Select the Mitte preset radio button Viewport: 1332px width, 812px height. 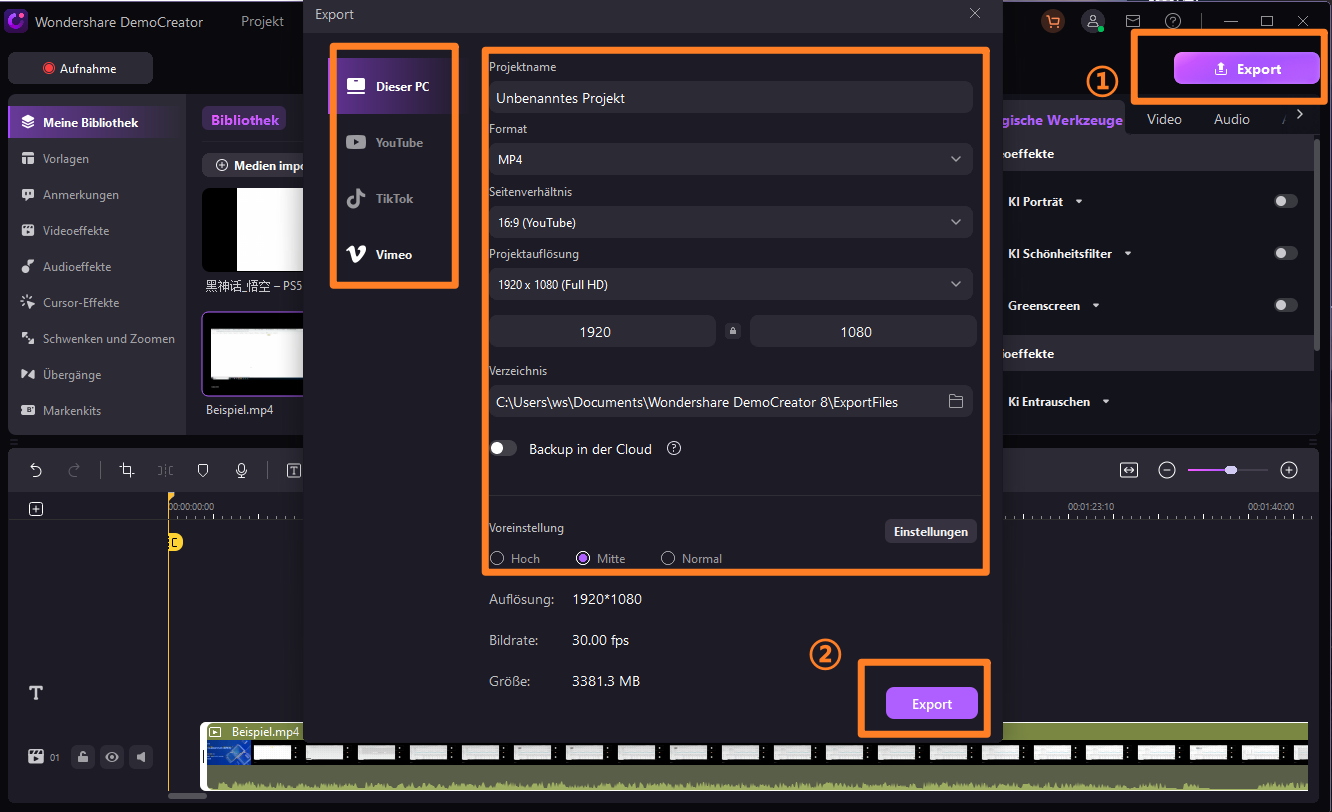(x=583, y=558)
